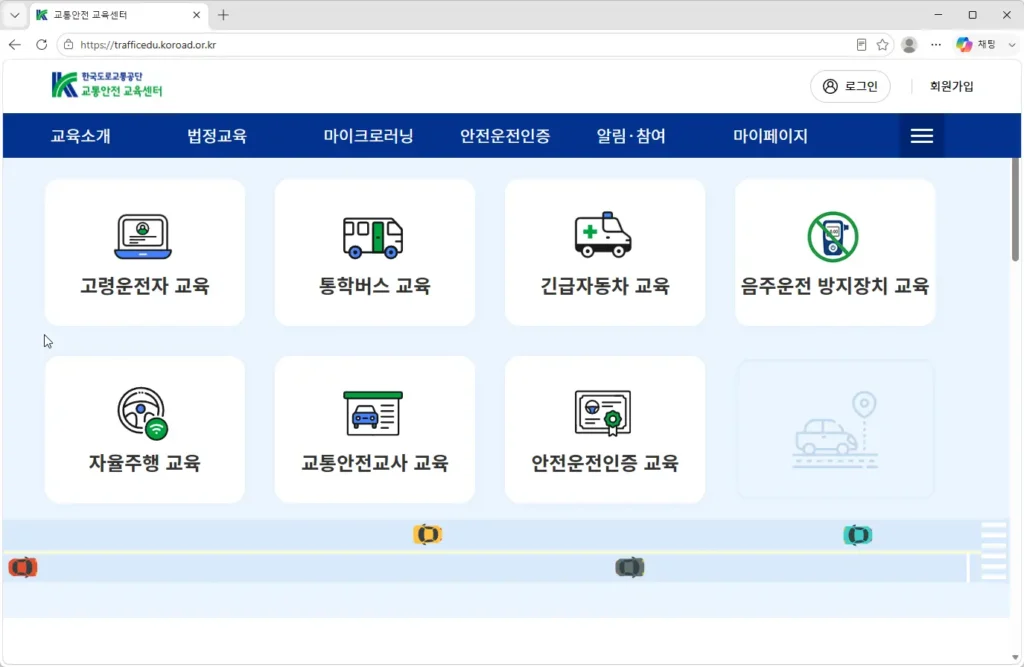Open the 법정교육 menu
The image size is (1024, 667).
point(217,136)
